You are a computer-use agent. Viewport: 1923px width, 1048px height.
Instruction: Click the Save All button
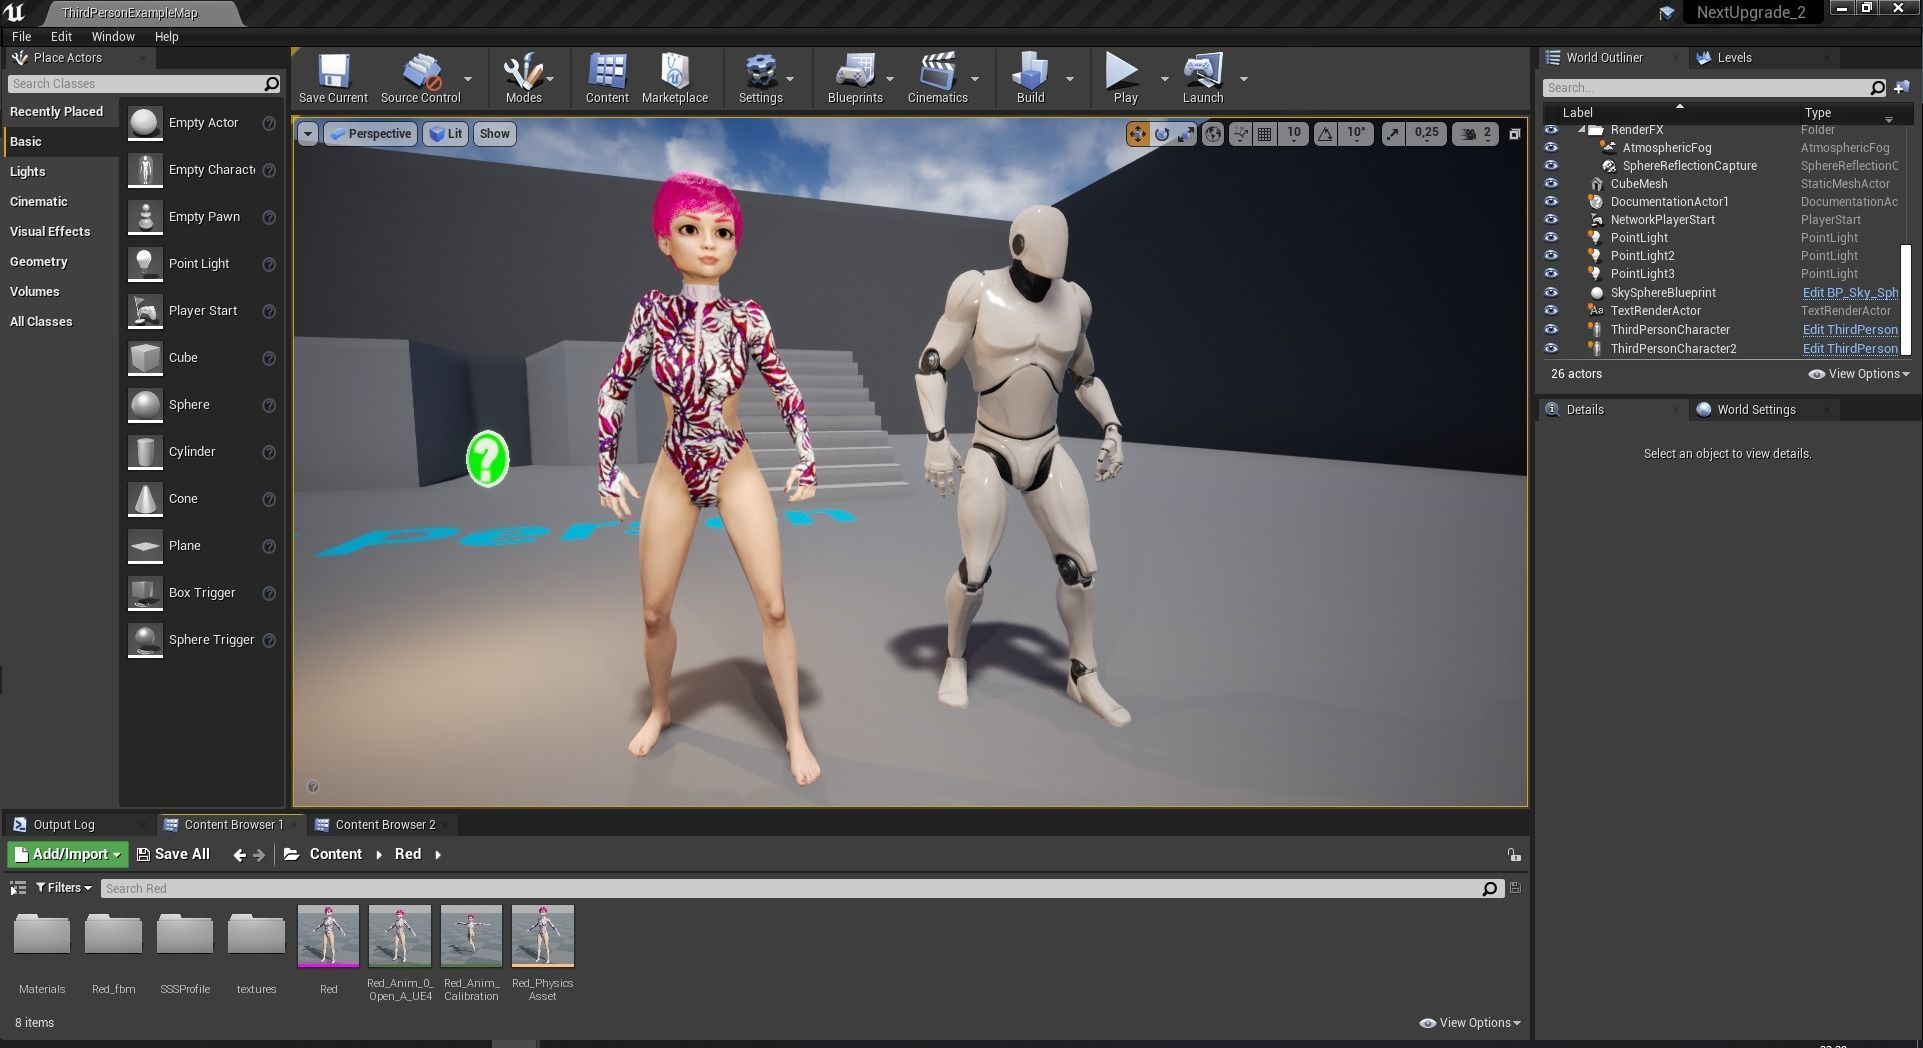point(173,854)
